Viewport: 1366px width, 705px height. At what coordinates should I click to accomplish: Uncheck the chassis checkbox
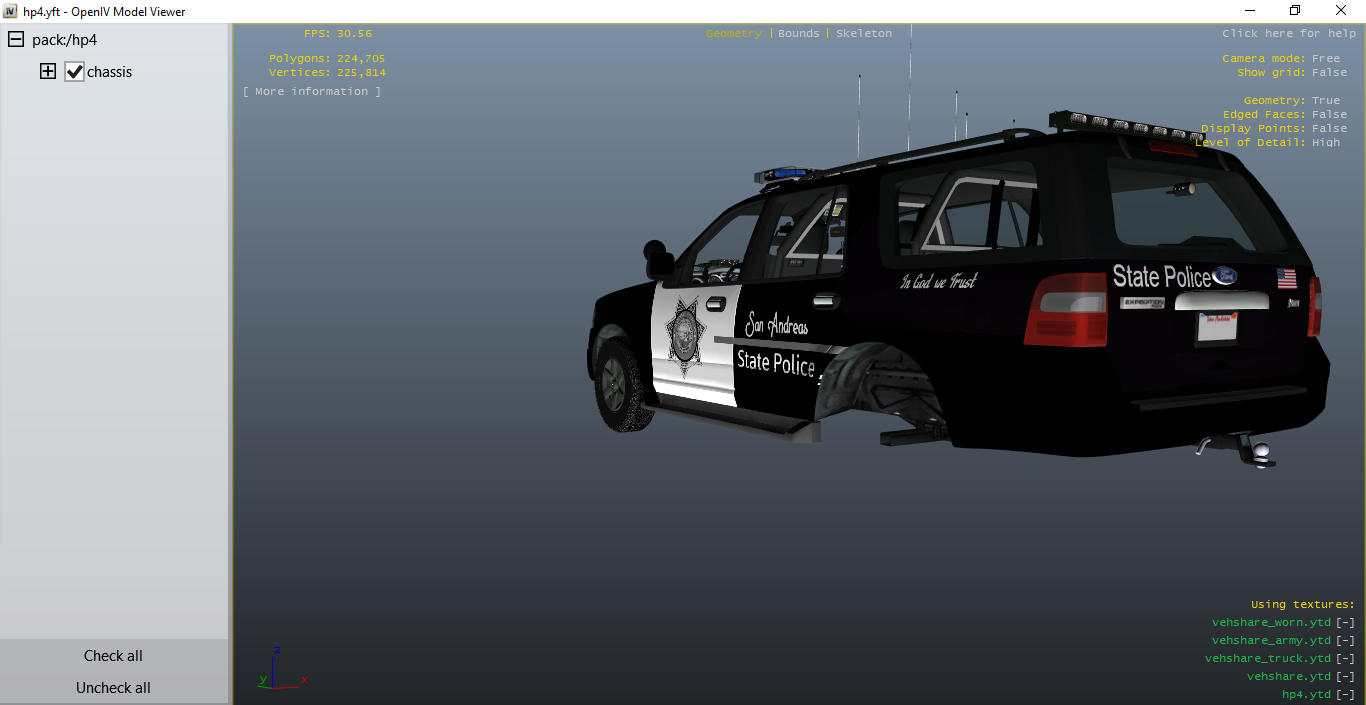coord(74,72)
